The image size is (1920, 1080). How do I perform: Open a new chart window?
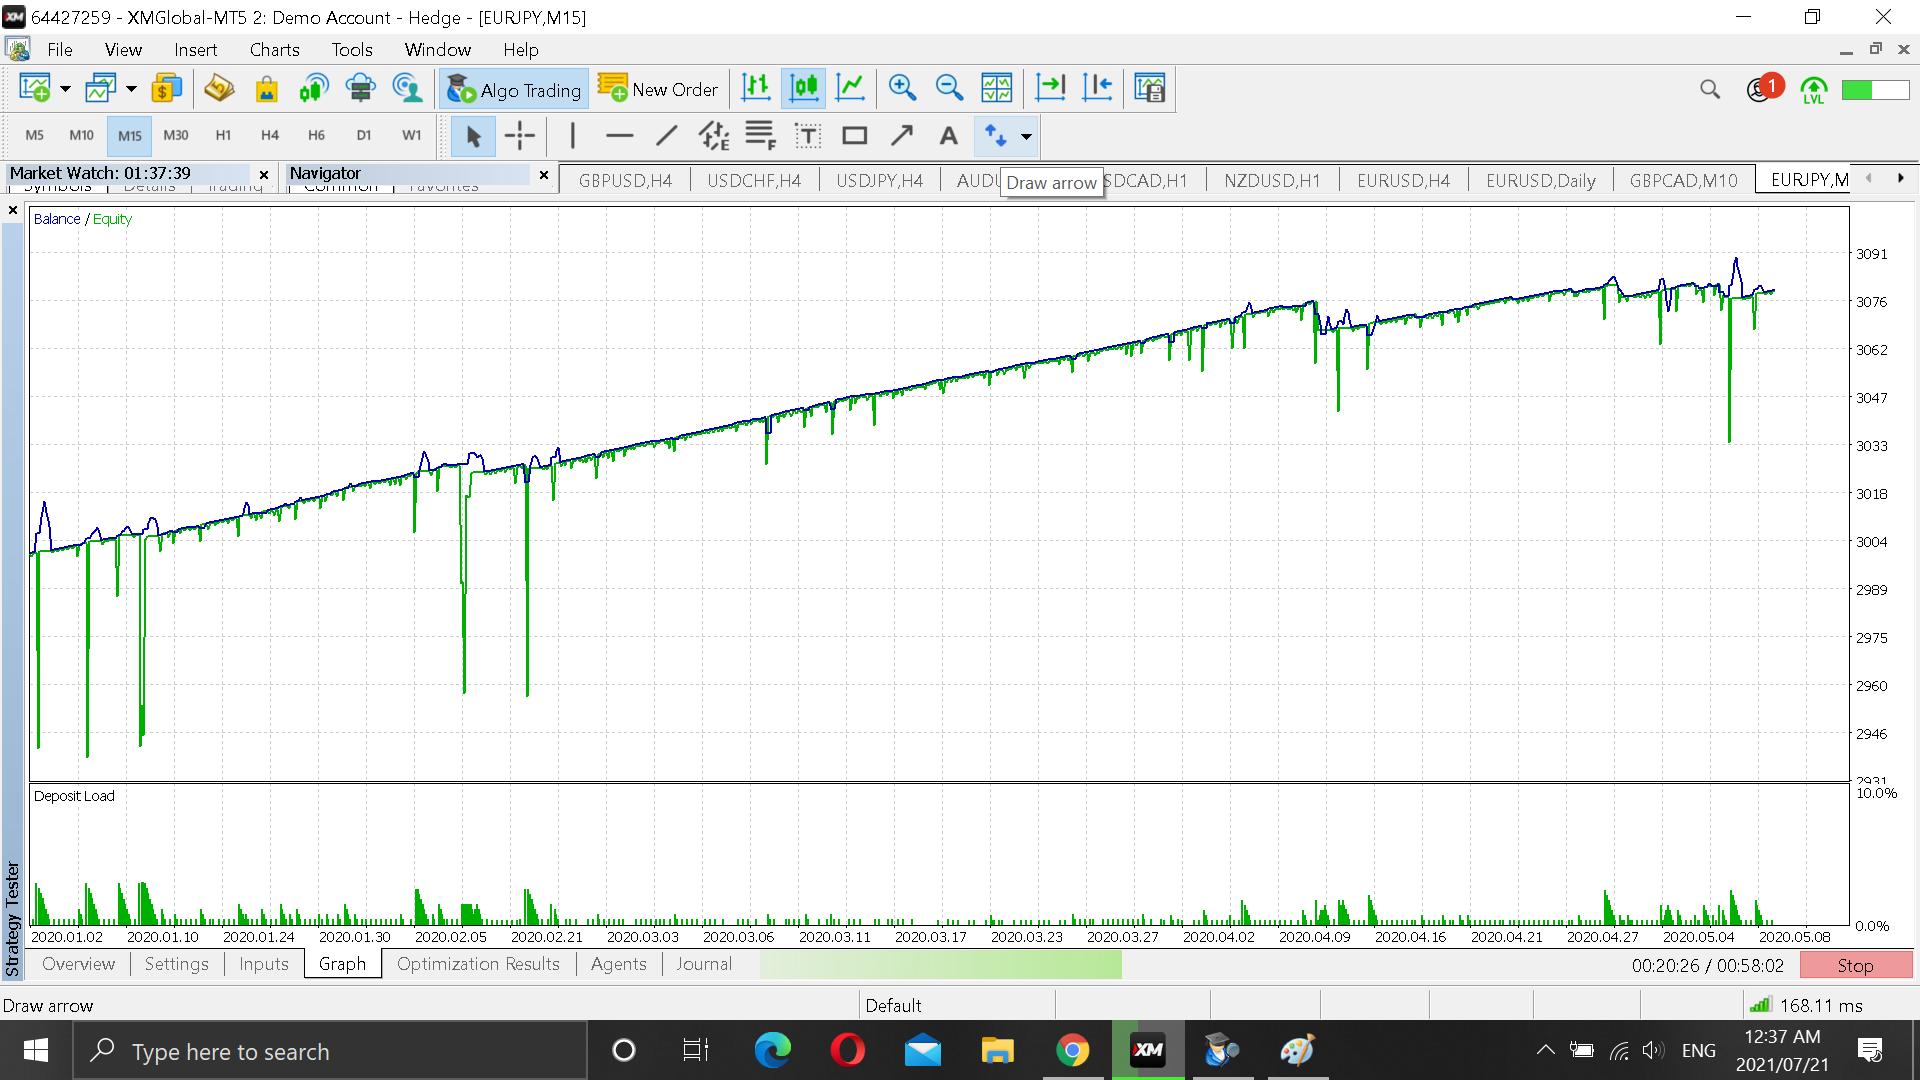[x=35, y=89]
